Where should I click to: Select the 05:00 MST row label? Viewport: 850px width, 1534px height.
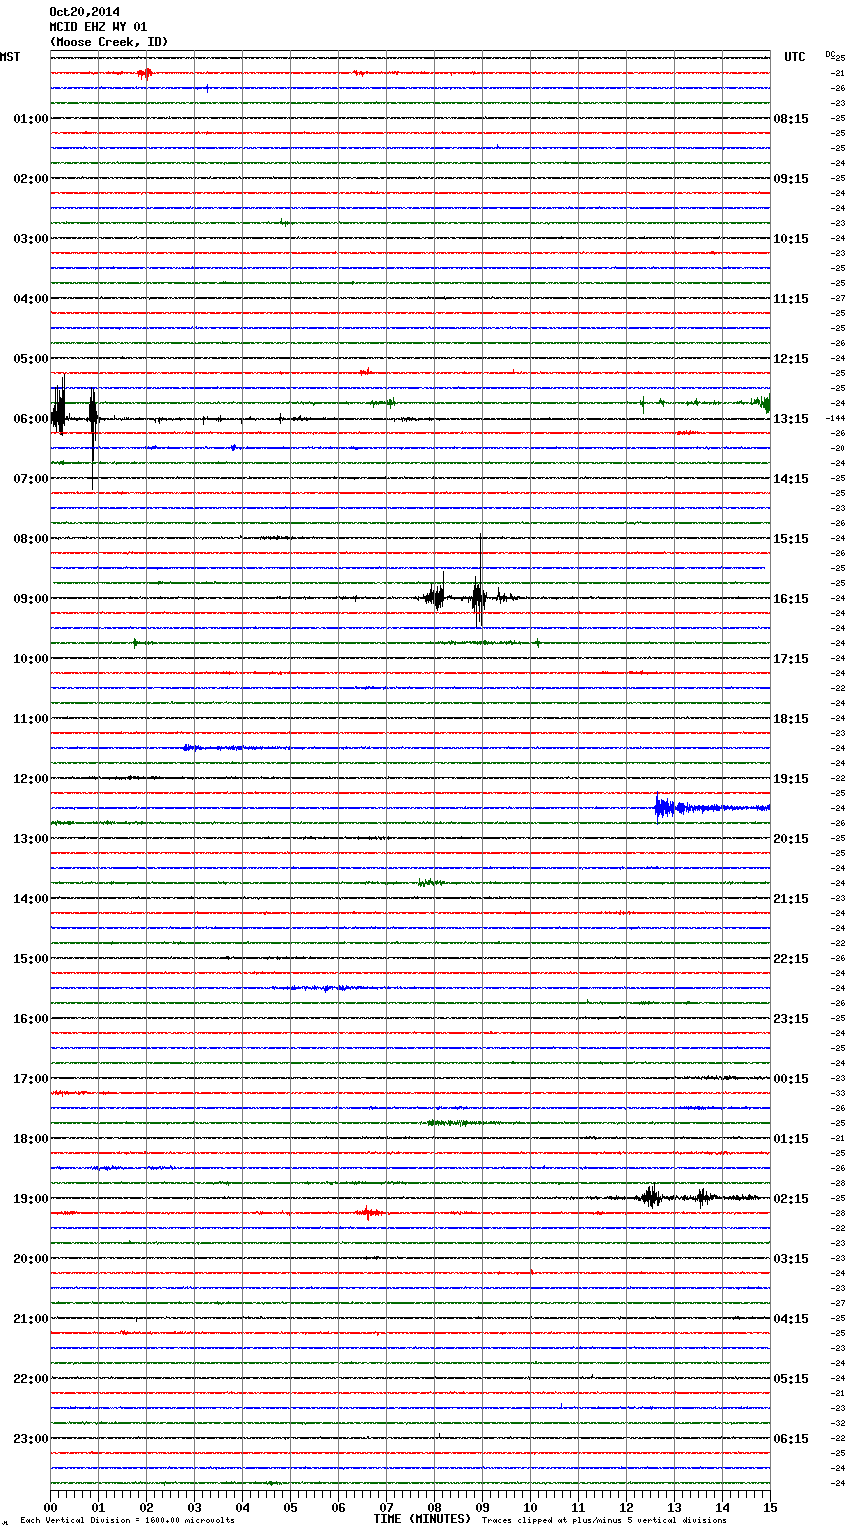[x=31, y=358]
